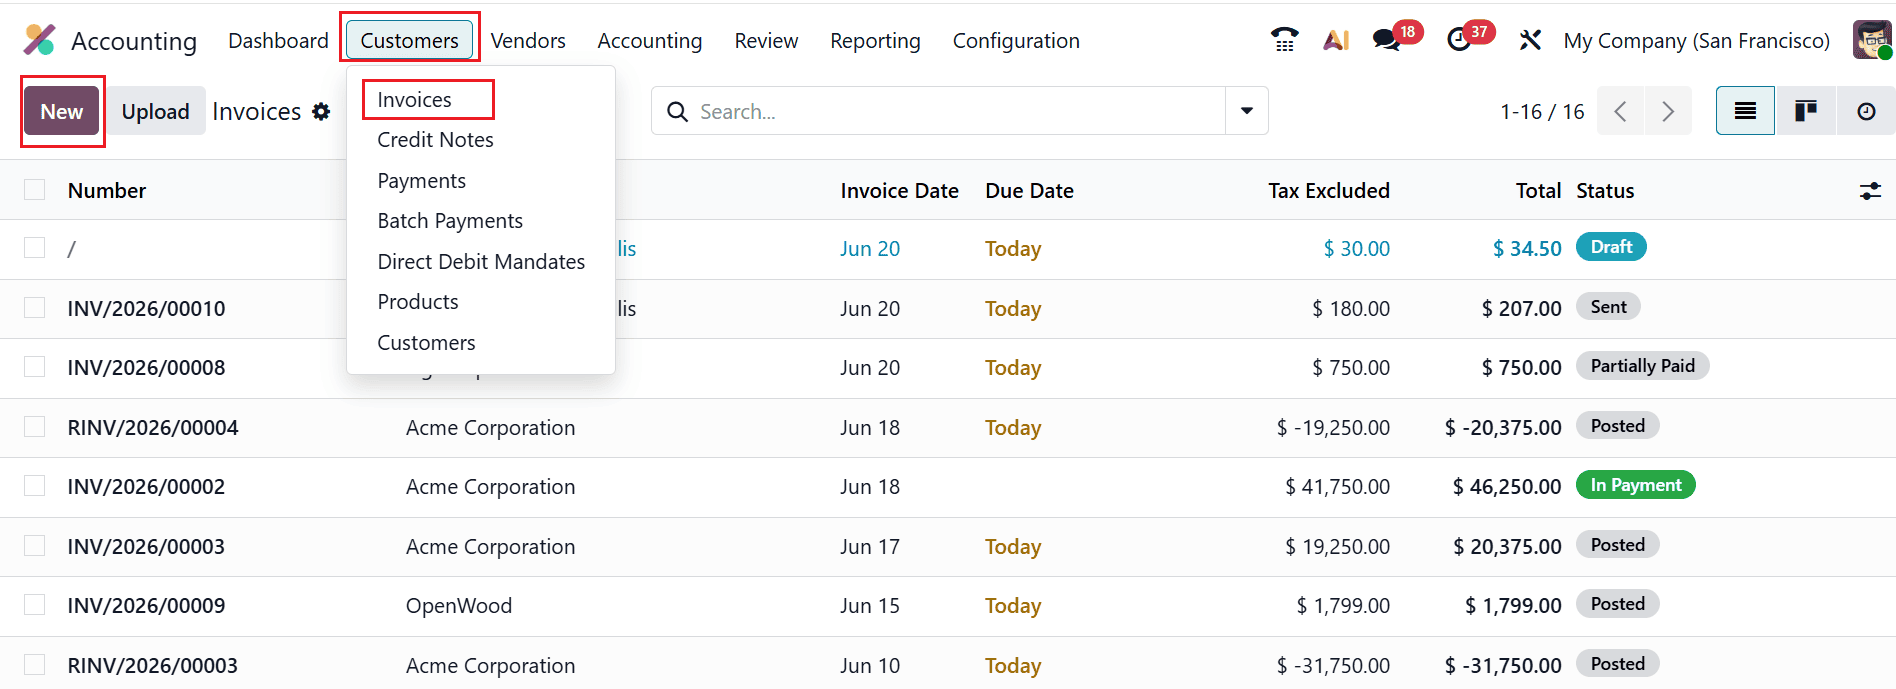The width and height of the screenshot is (1896, 689).
Task: Sort by Tax Excluded column header
Action: (x=1328, y=190)
